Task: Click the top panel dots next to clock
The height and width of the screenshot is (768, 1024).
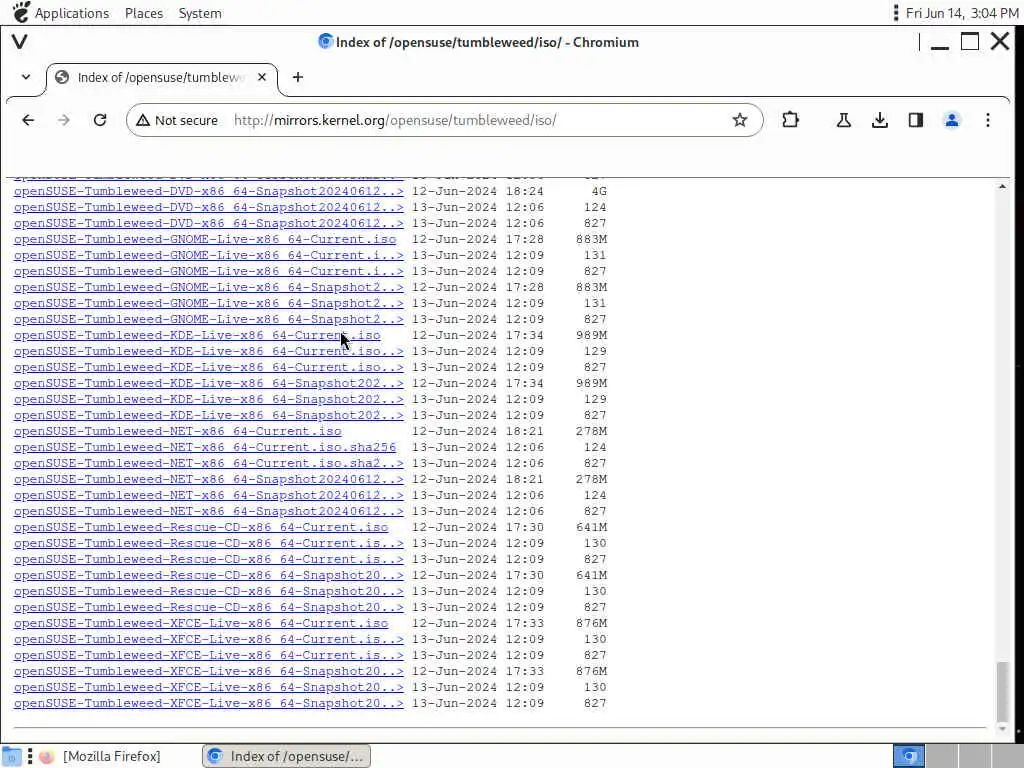Action: pos(895,13)
